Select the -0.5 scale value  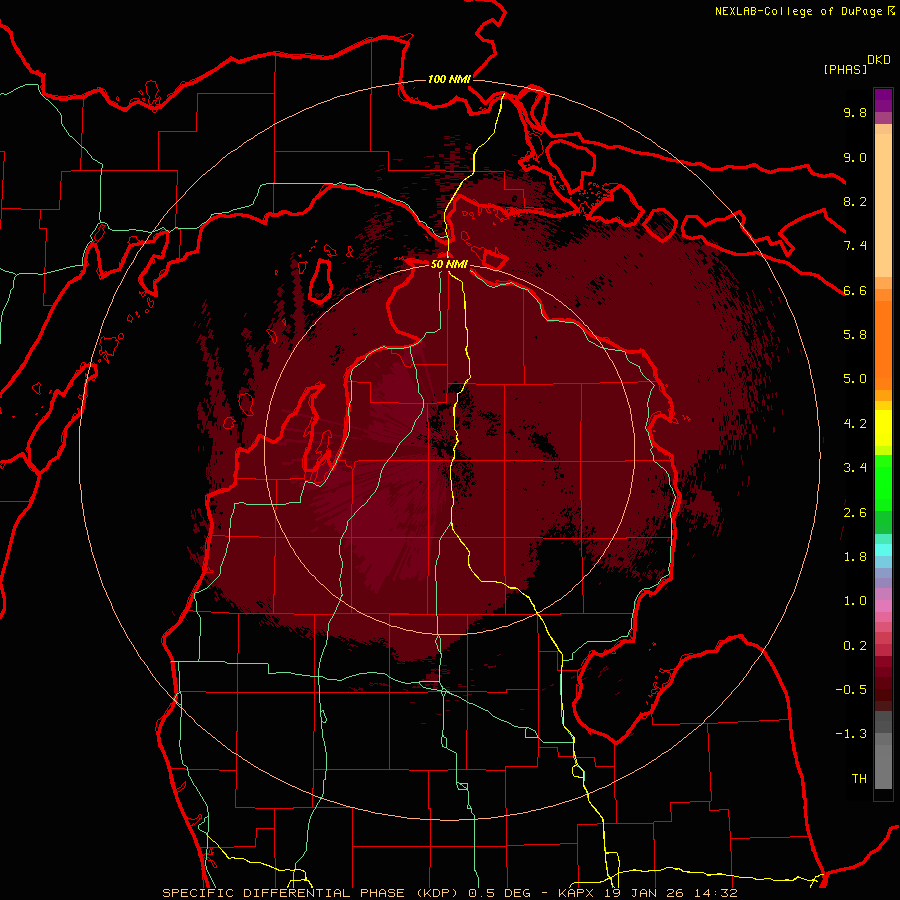(851, 690)
